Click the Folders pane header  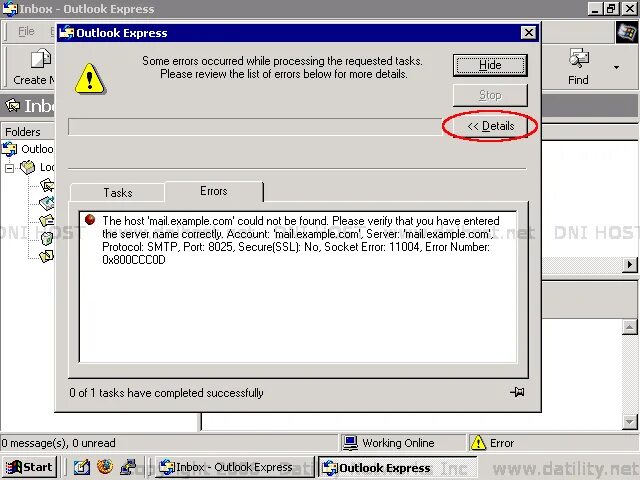[x=27, y=131]
